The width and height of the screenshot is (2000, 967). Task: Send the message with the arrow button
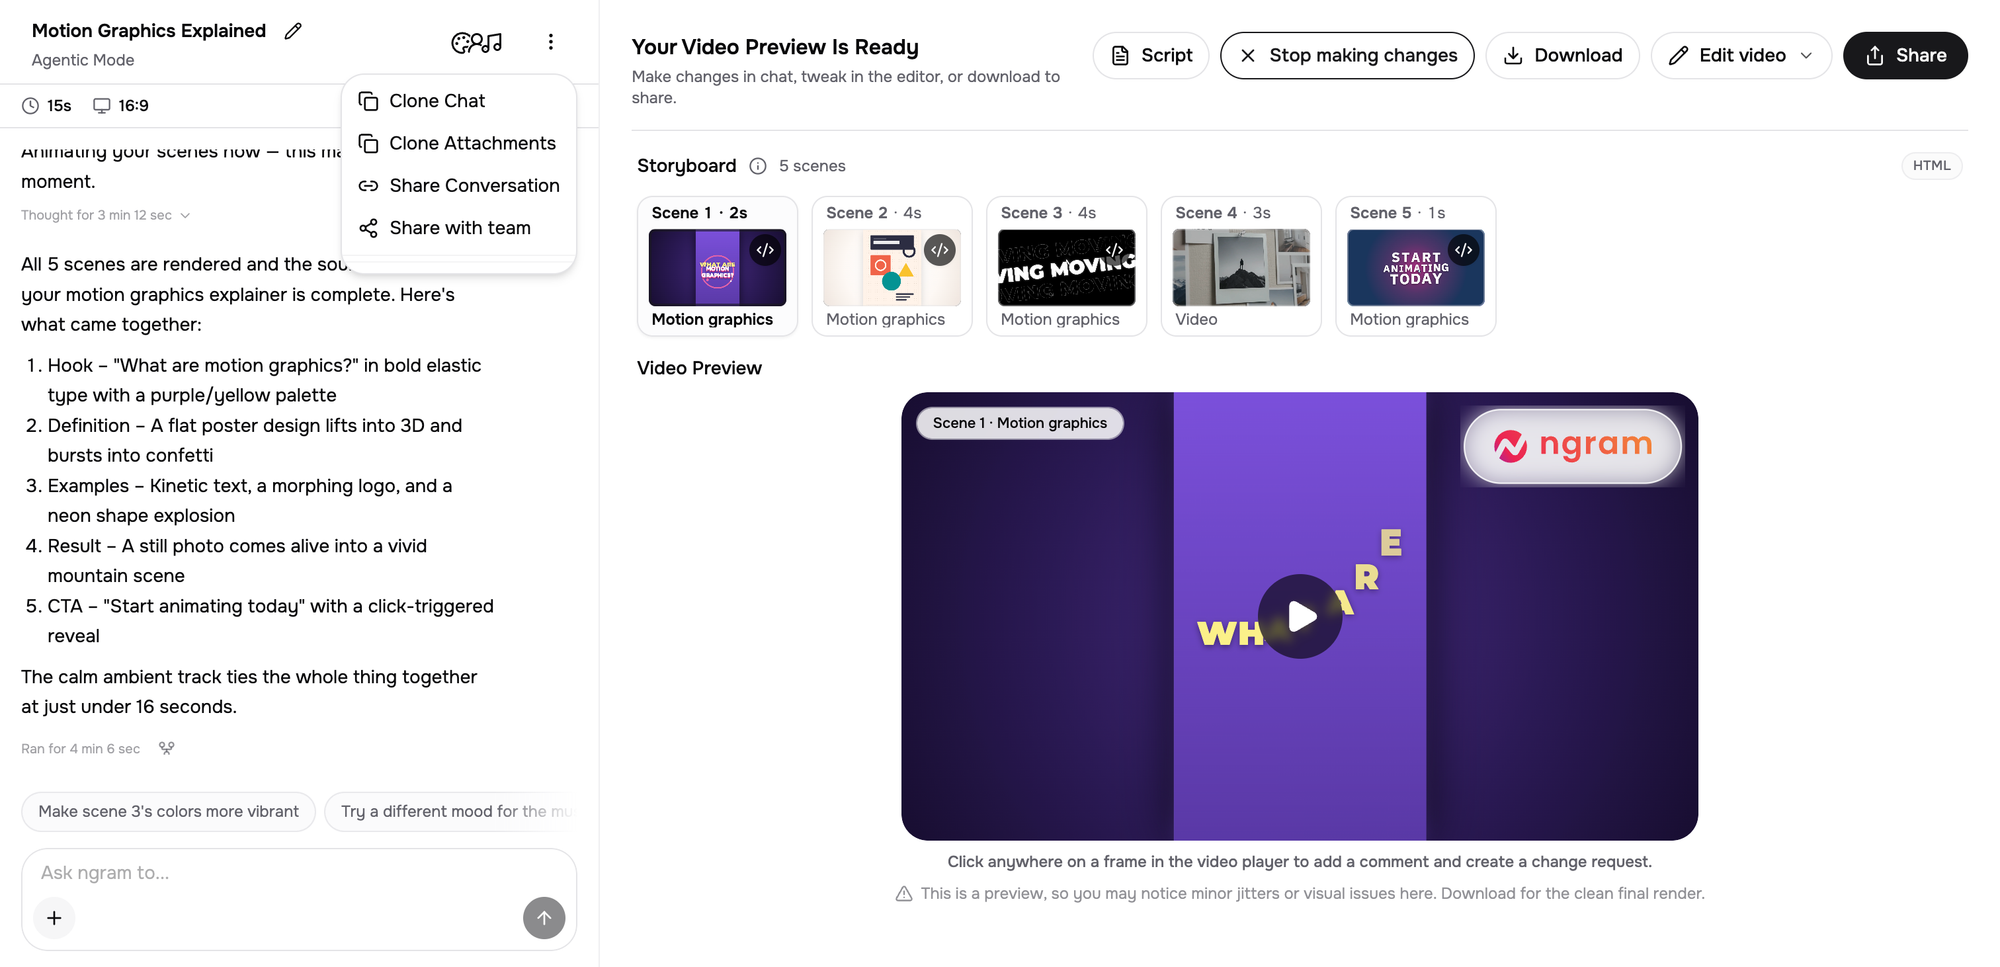(x=544, y=918)
